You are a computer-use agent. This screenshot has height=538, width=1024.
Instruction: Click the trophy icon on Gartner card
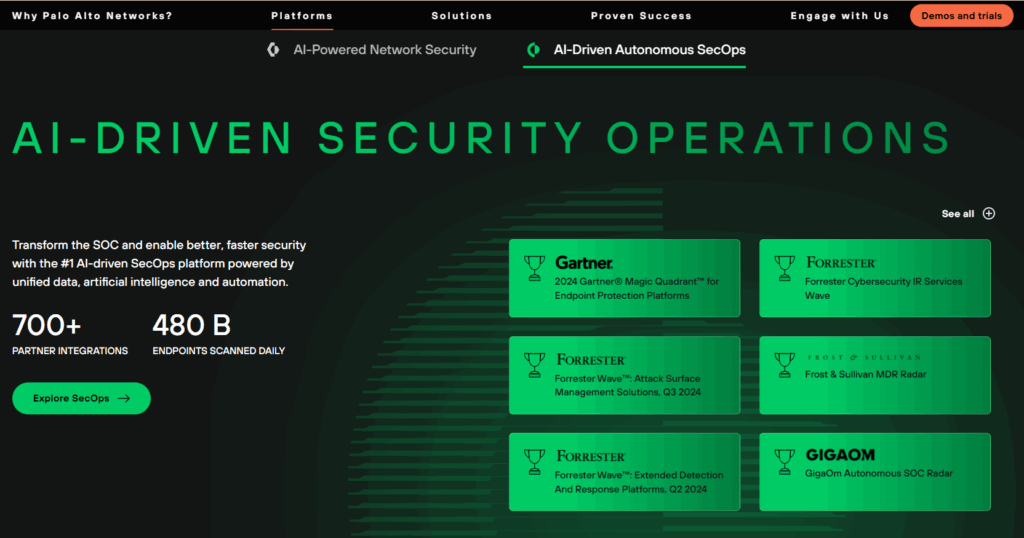click(534, 268)
